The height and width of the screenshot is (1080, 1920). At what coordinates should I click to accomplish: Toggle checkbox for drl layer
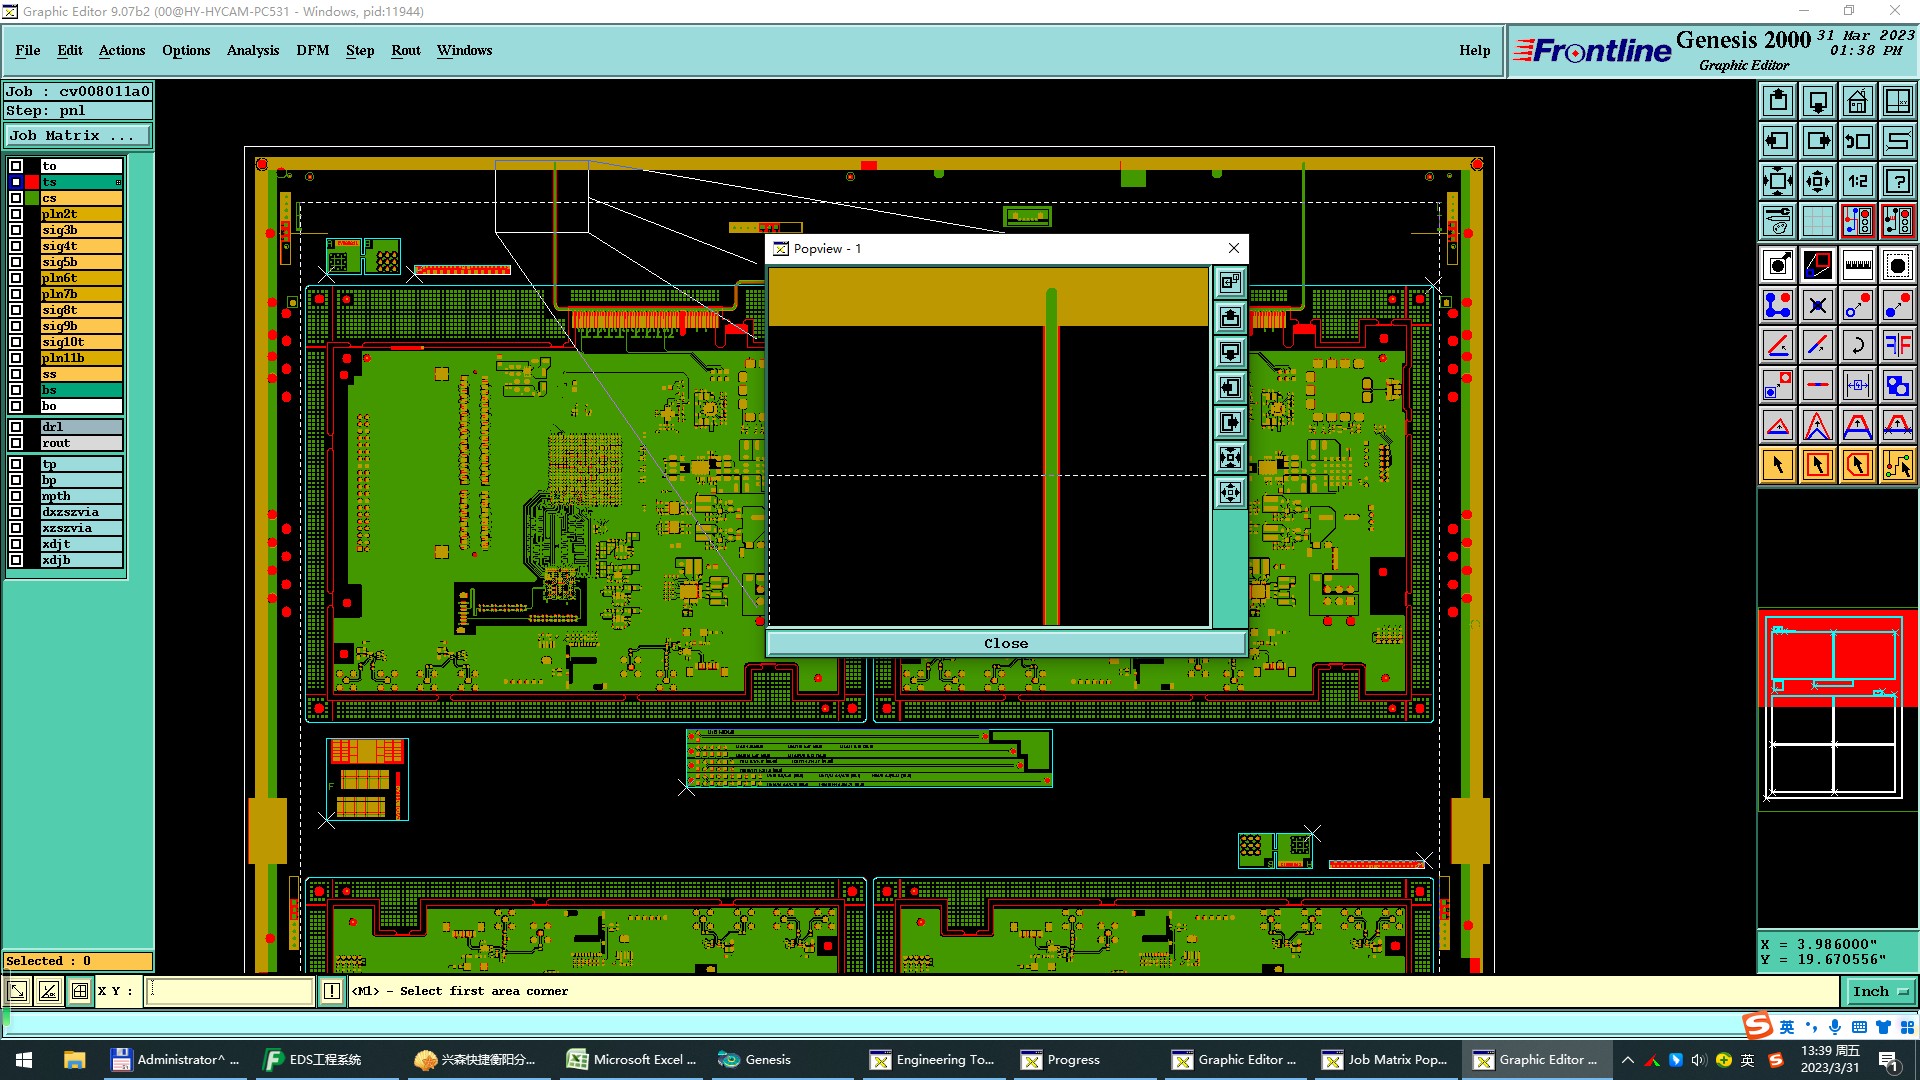coord(16,427)
